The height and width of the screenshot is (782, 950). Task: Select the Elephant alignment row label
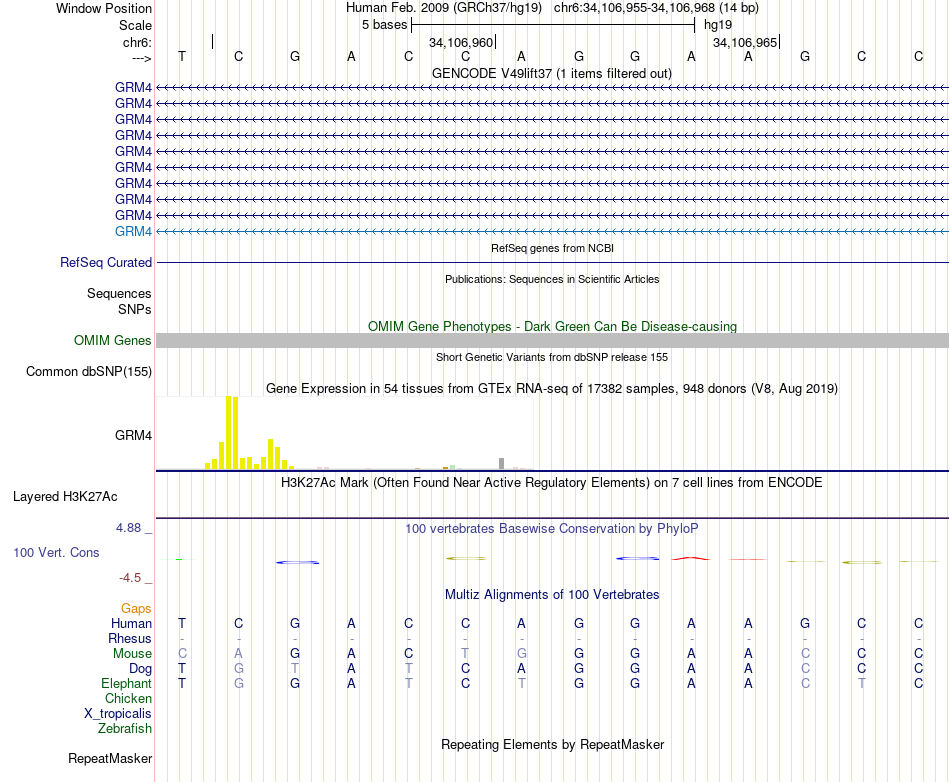pyautogui.click(x=127, y=683)
